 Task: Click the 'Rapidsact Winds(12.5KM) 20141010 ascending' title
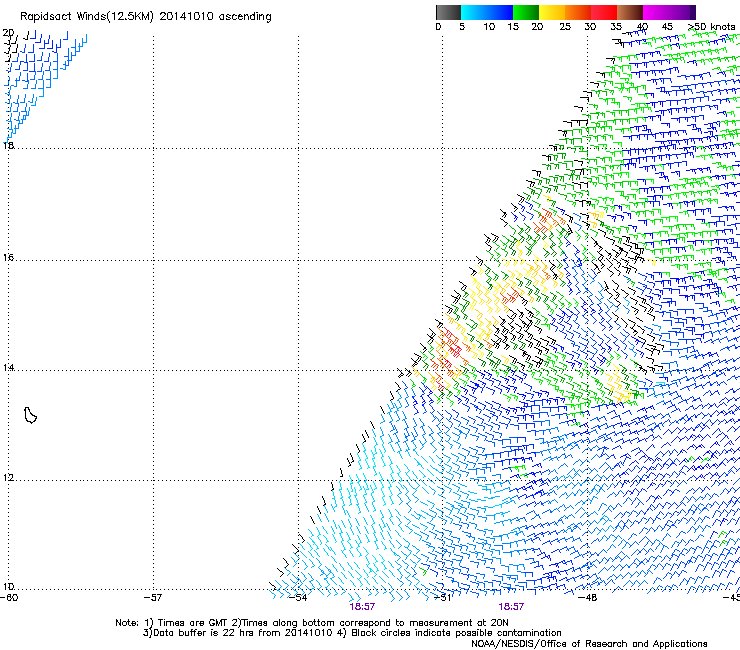click(146, 17)
